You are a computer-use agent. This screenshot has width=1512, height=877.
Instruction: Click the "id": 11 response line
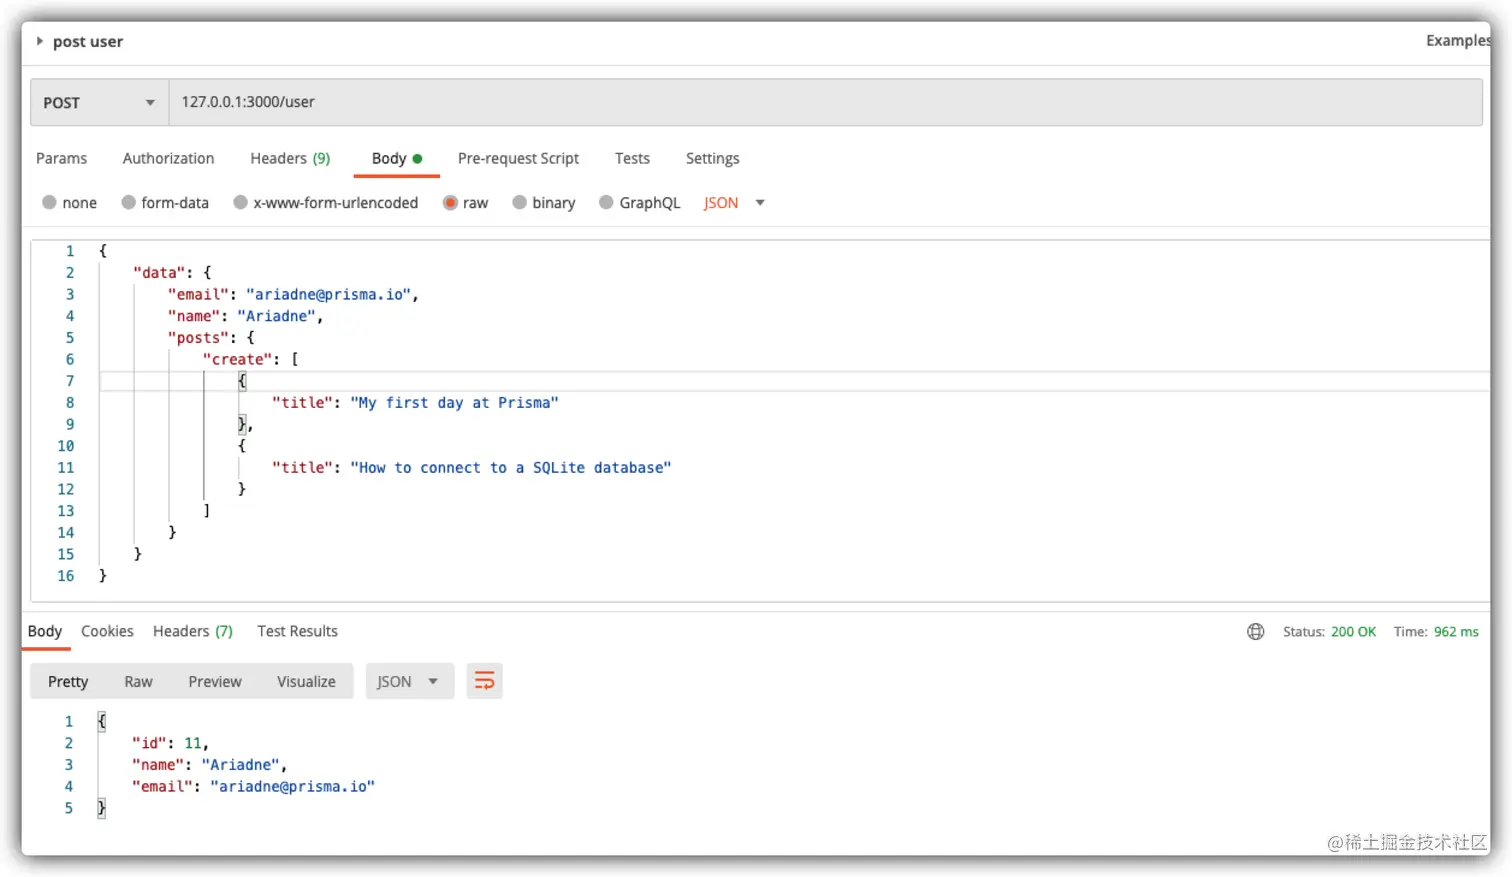pyautogui.click(x=170, y=743)
